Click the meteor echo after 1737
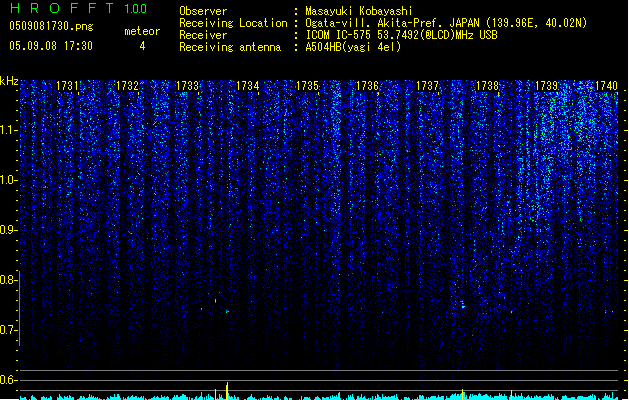Image resolution: width=629 pixels, height=400 pixels. coord(463,305)
